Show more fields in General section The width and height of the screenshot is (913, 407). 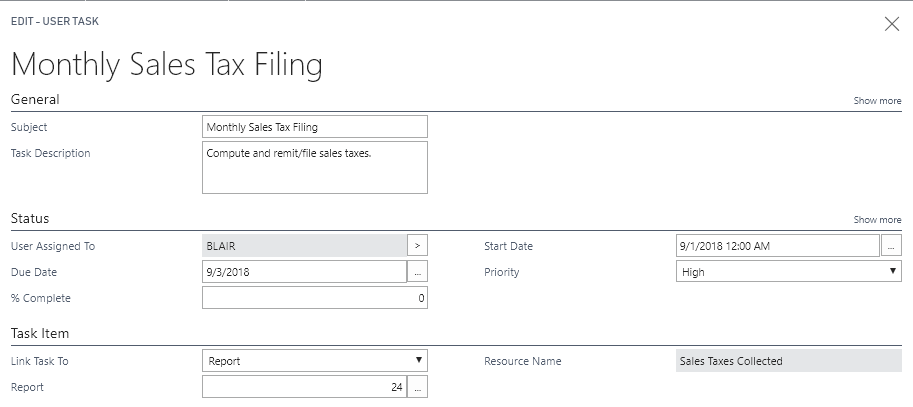coord(877,101)
